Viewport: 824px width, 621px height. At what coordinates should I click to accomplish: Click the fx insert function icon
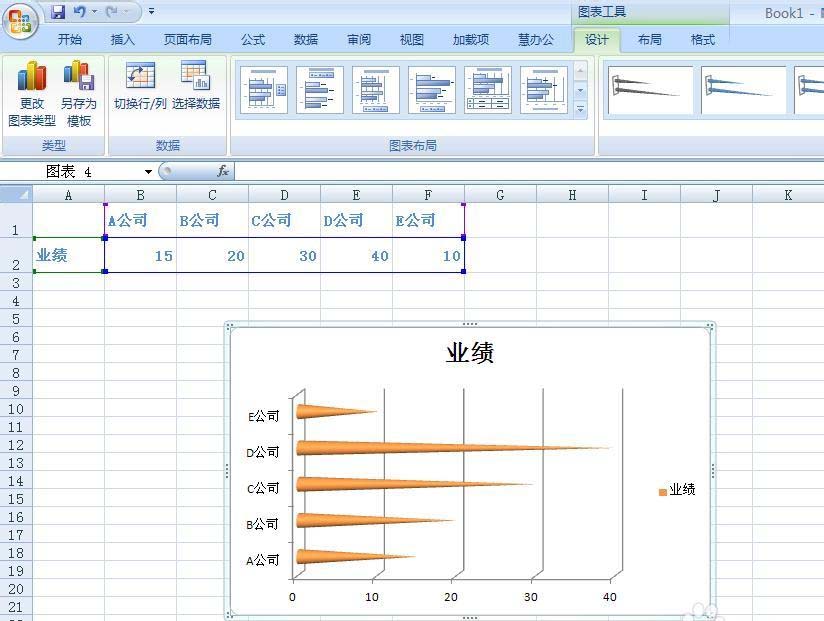coord(223,172)
